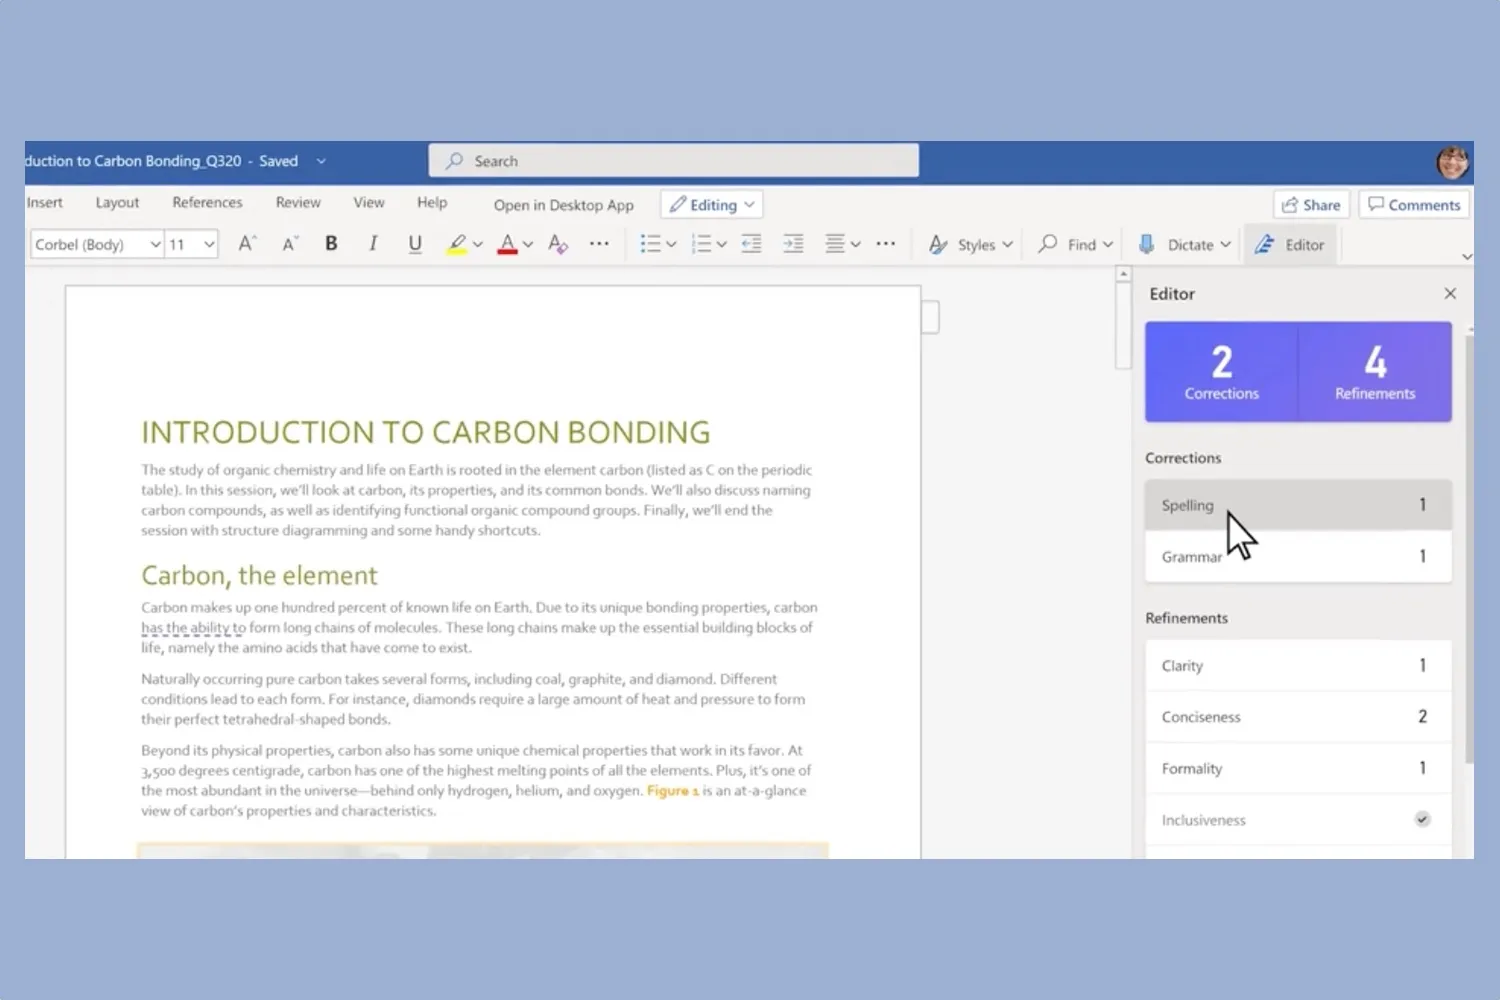Click the Clear Formatting icon
The height and width of the screenshot is (1000, 1500).
(558, 244)
